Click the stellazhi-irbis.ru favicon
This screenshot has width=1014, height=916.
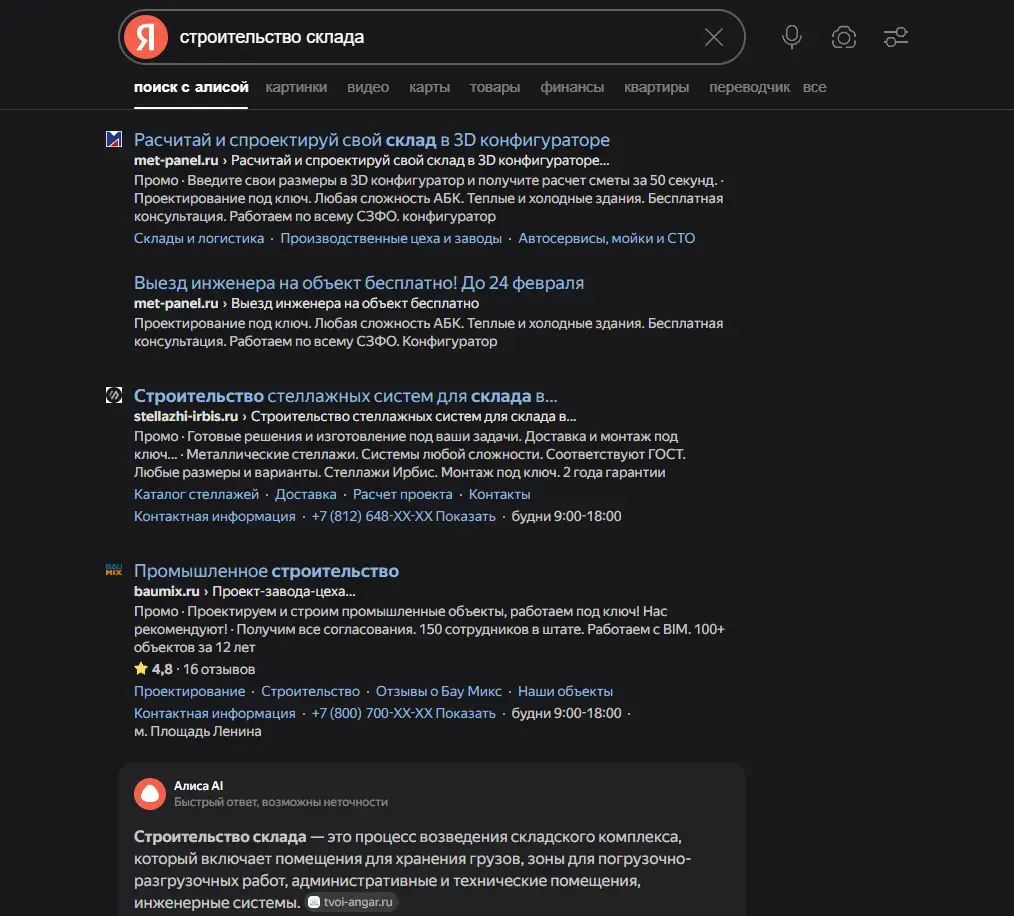pos(114,395)
